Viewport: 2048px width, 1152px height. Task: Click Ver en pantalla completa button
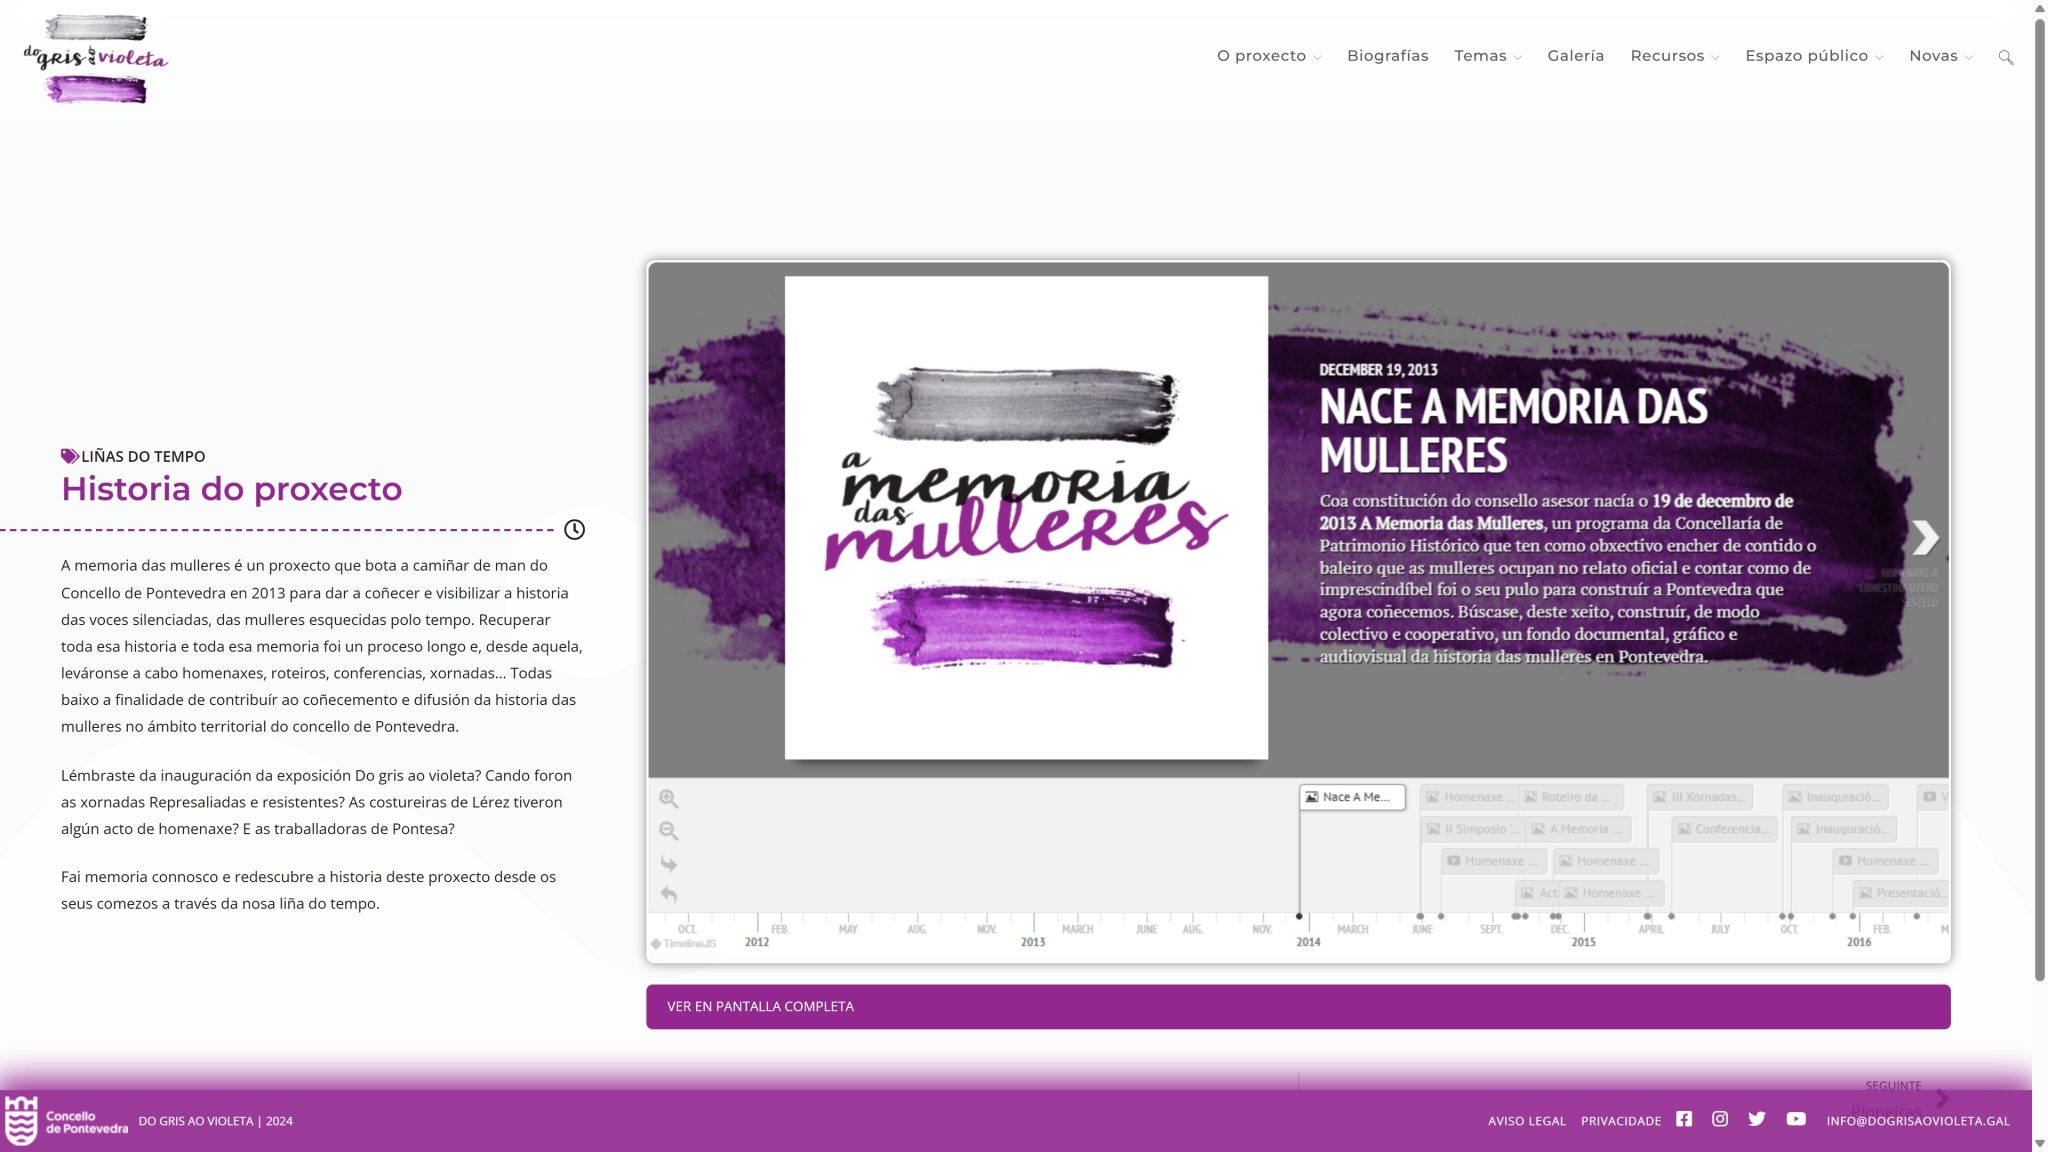tap(1298, 1007)
